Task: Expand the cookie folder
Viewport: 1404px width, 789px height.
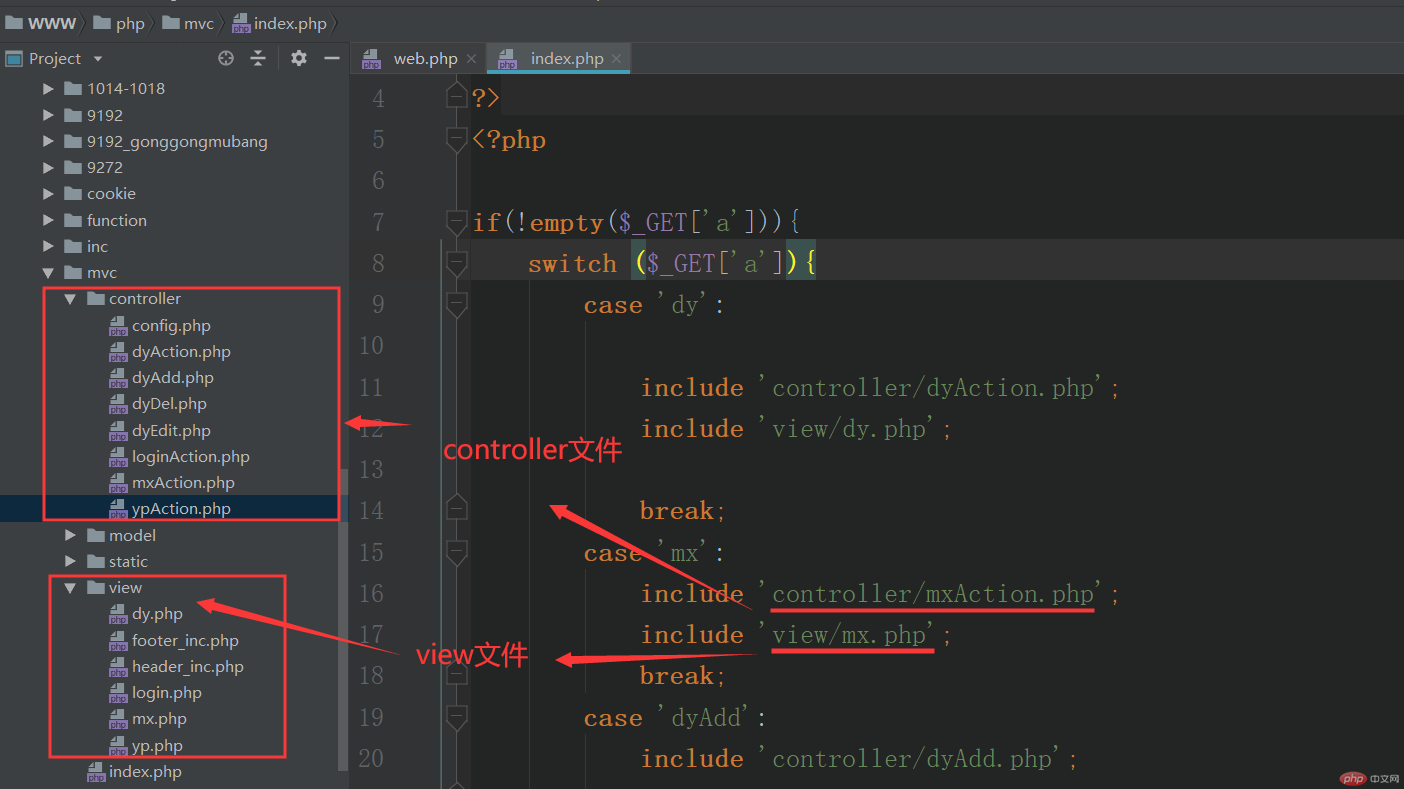Action: [48, 194]
